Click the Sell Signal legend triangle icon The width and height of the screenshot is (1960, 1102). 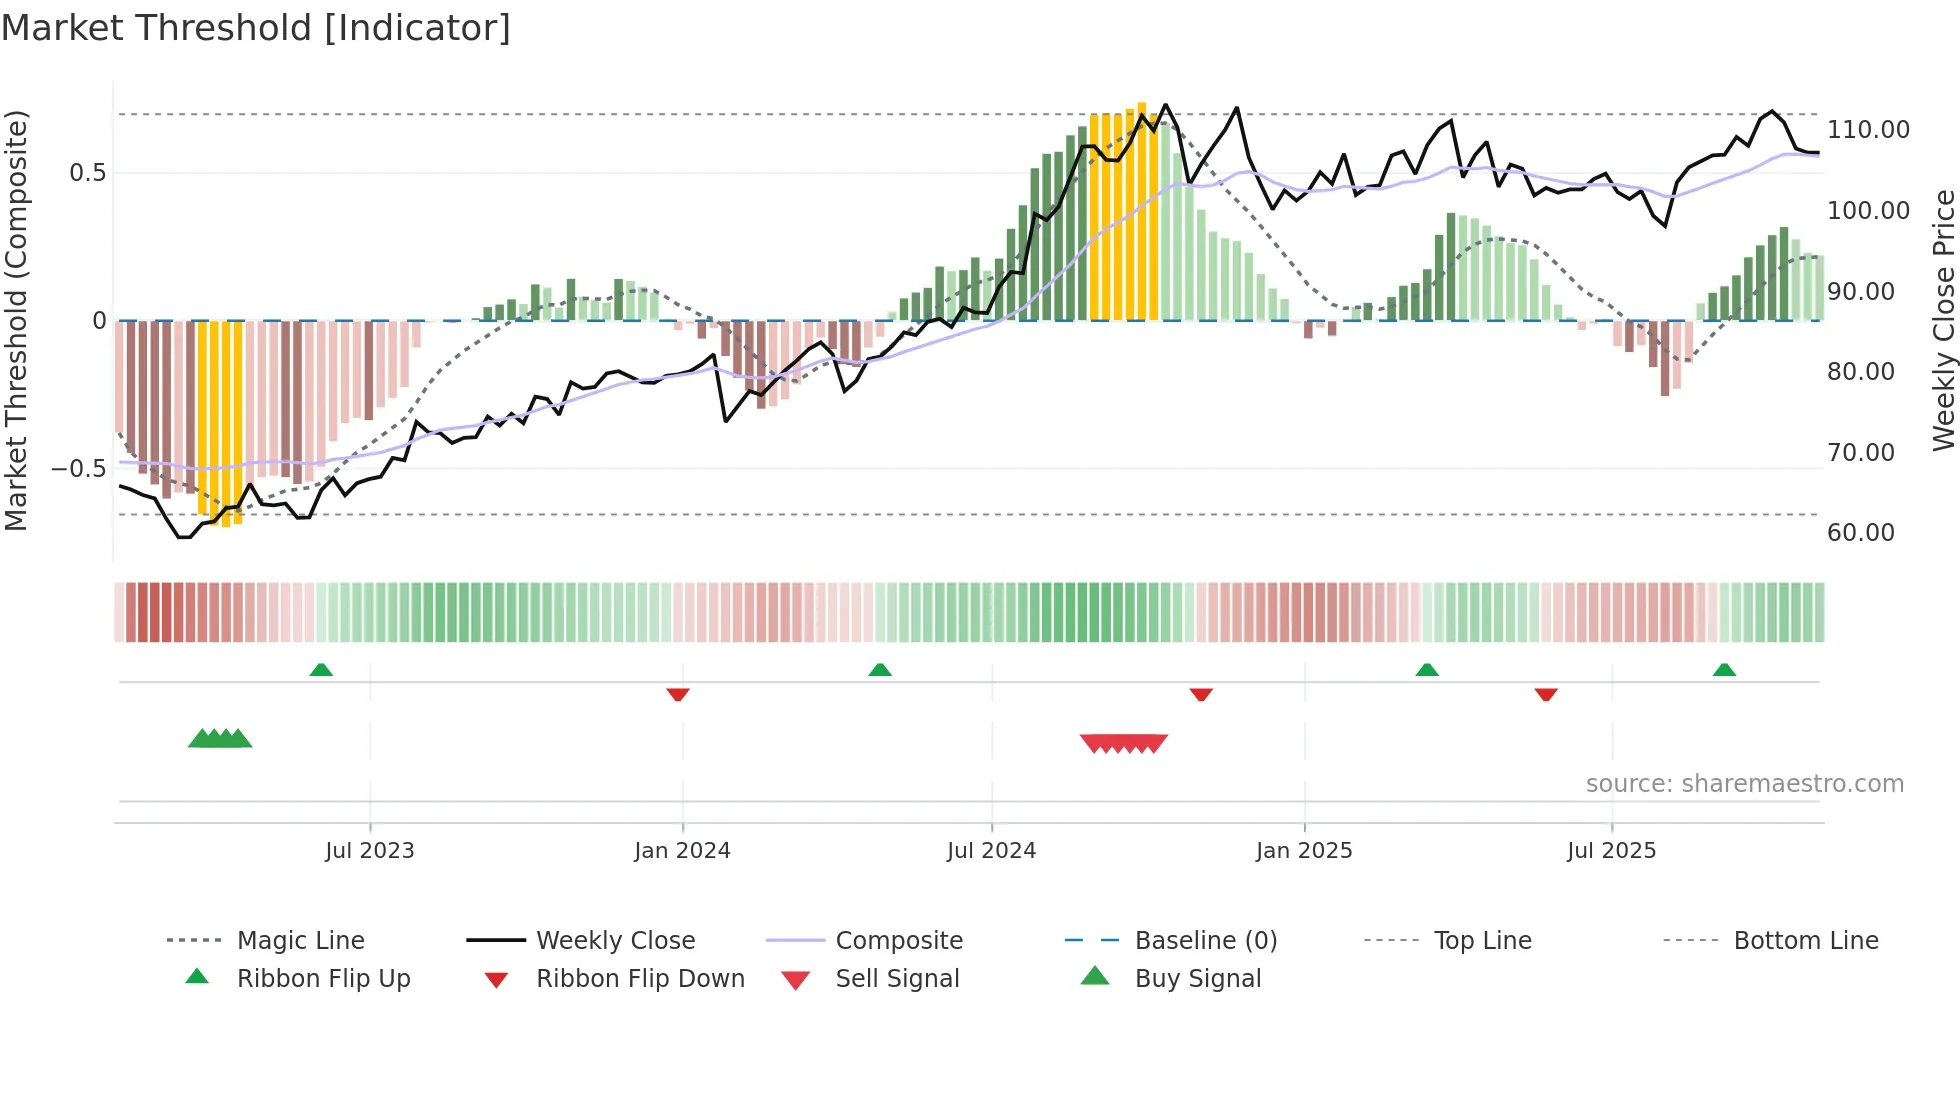point(795,980)
